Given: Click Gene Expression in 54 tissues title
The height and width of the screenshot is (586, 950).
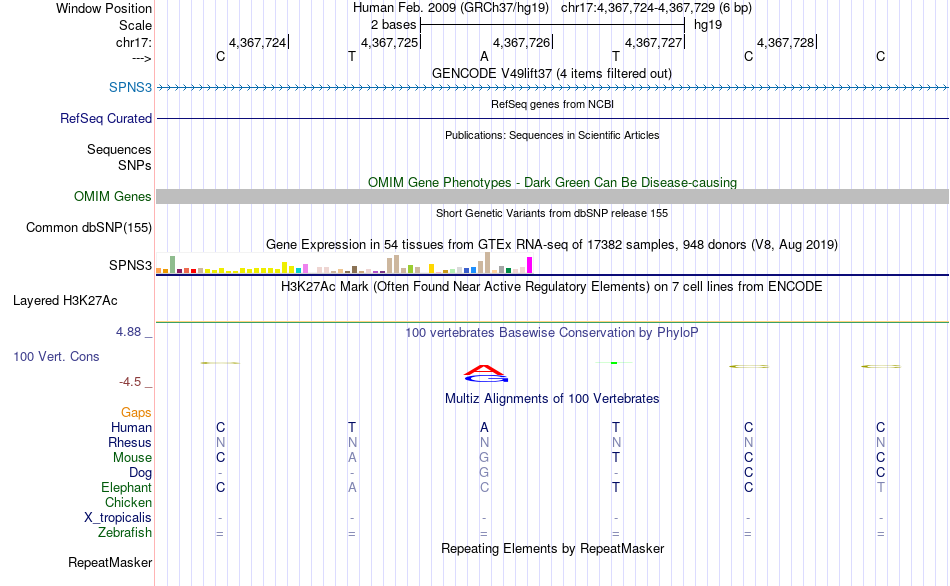Looking at the screenshot, I should [552, 245].
